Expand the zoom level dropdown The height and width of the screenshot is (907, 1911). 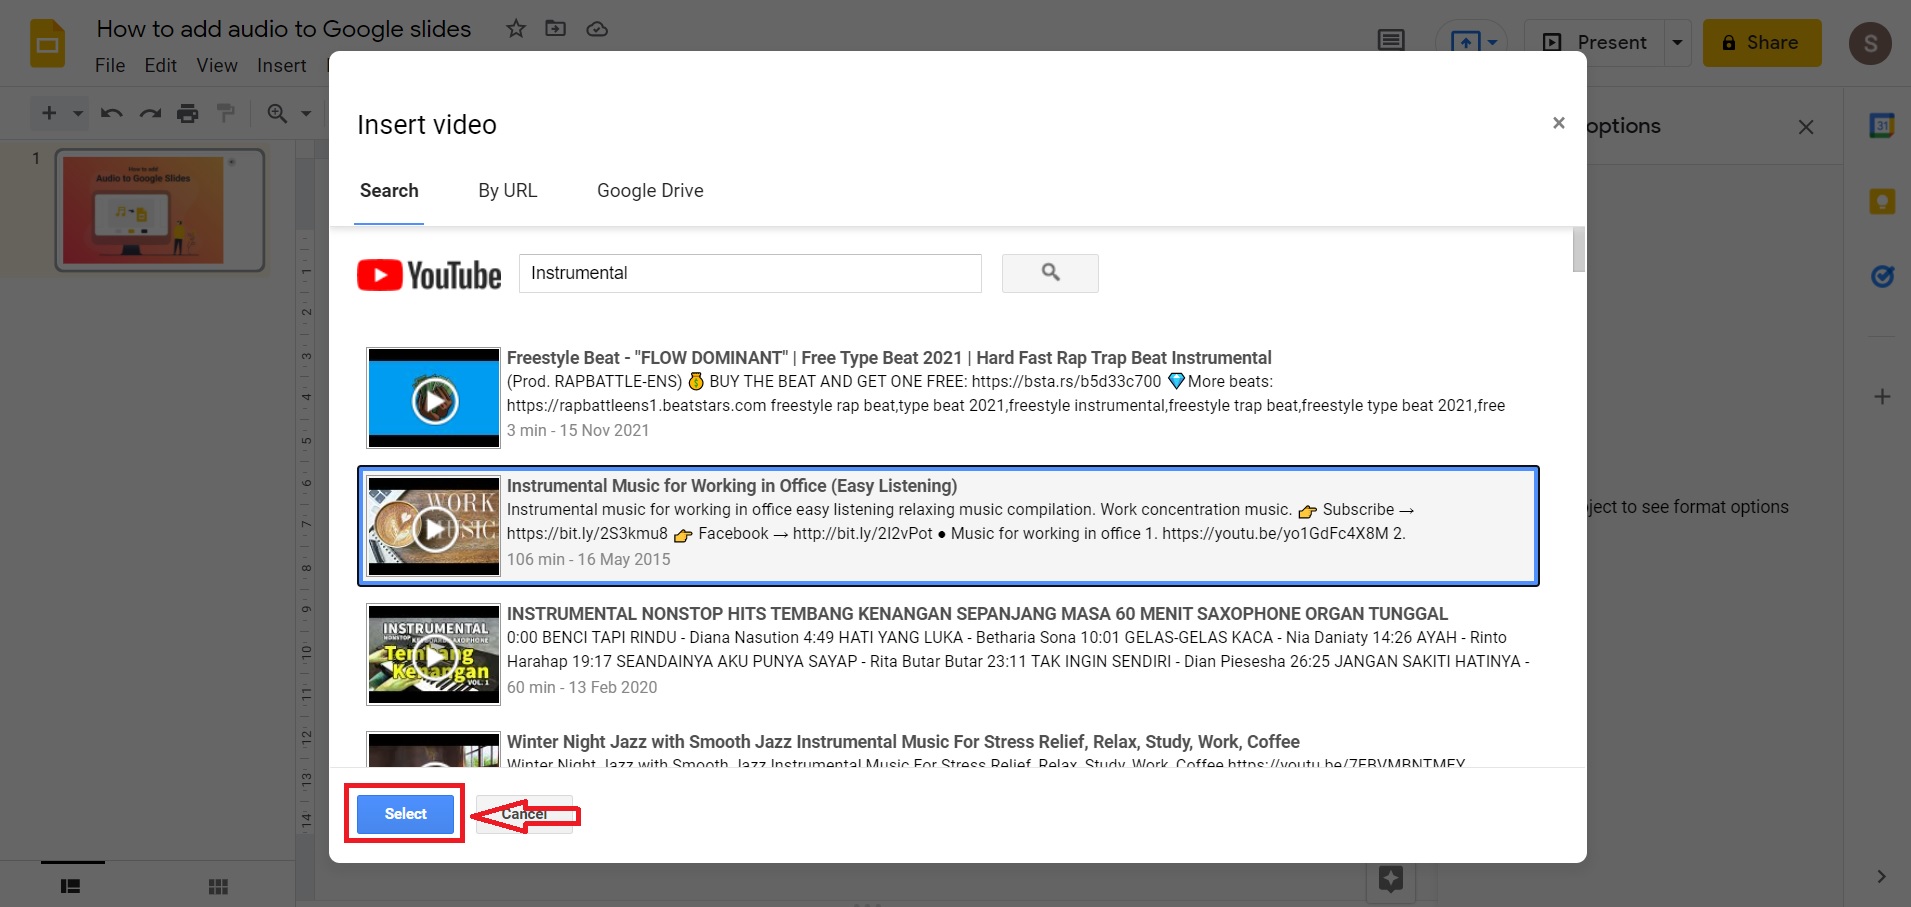coord(306,113)
